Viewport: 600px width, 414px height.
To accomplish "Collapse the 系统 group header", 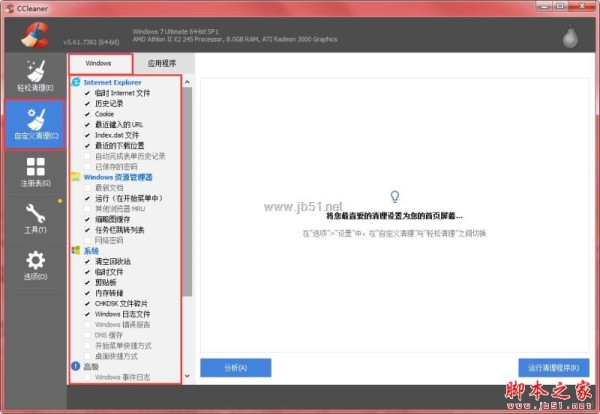I will click(x=91, y=250).
